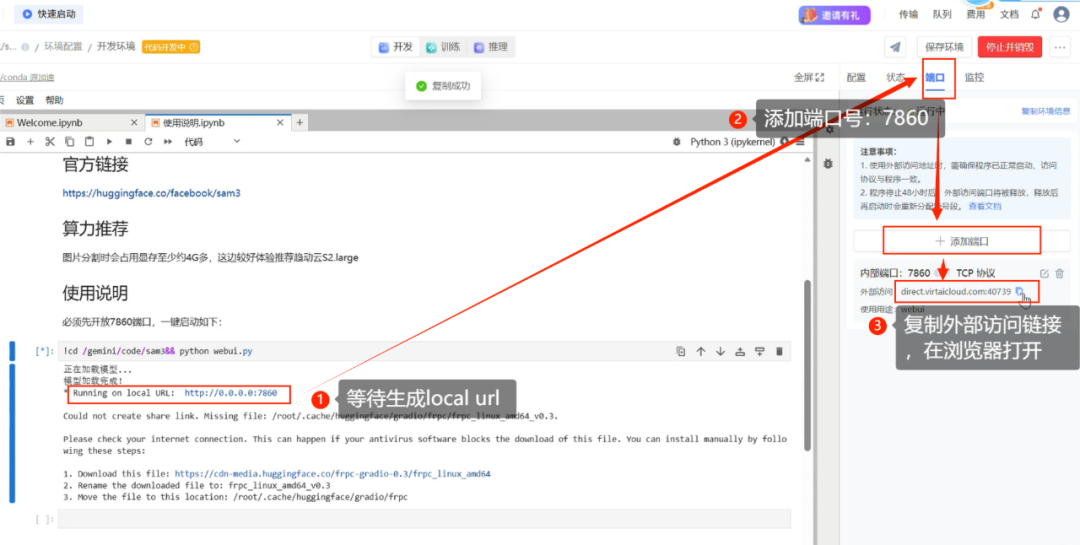Click the 代码开发中 status badge

pyautogui.click(x=171, y=47)
